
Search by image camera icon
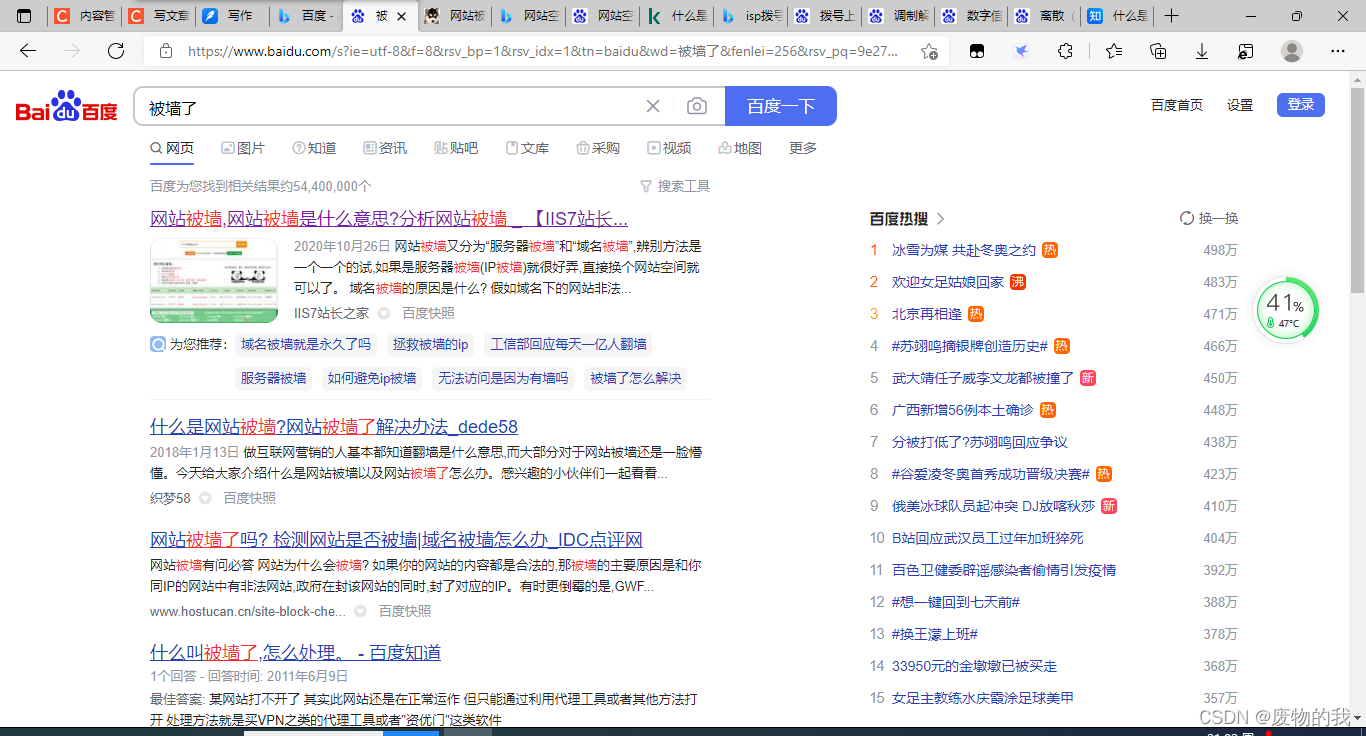click(697, 106)
